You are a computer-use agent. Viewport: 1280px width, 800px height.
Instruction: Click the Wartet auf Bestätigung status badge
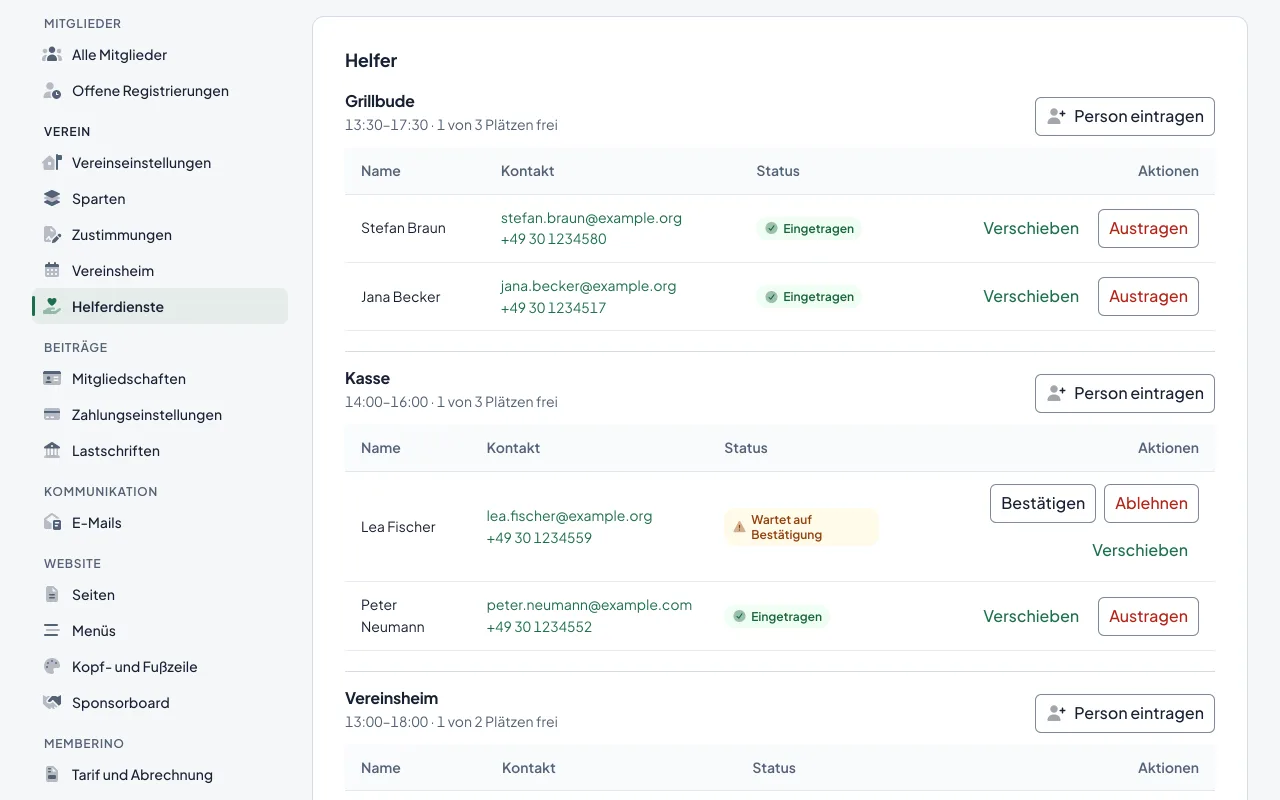click(801, 527)
